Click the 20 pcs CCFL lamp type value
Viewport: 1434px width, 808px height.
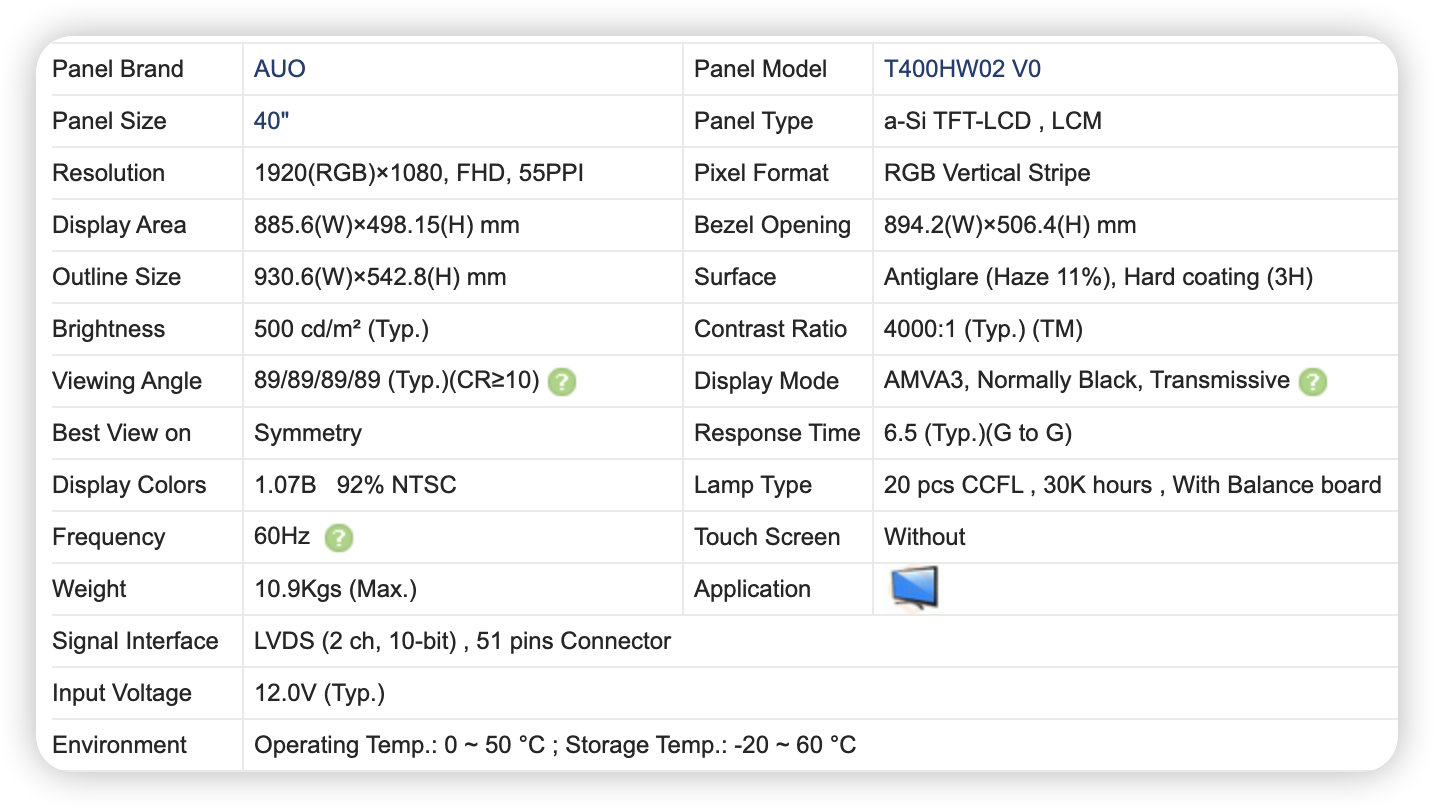pos(1132,485)
